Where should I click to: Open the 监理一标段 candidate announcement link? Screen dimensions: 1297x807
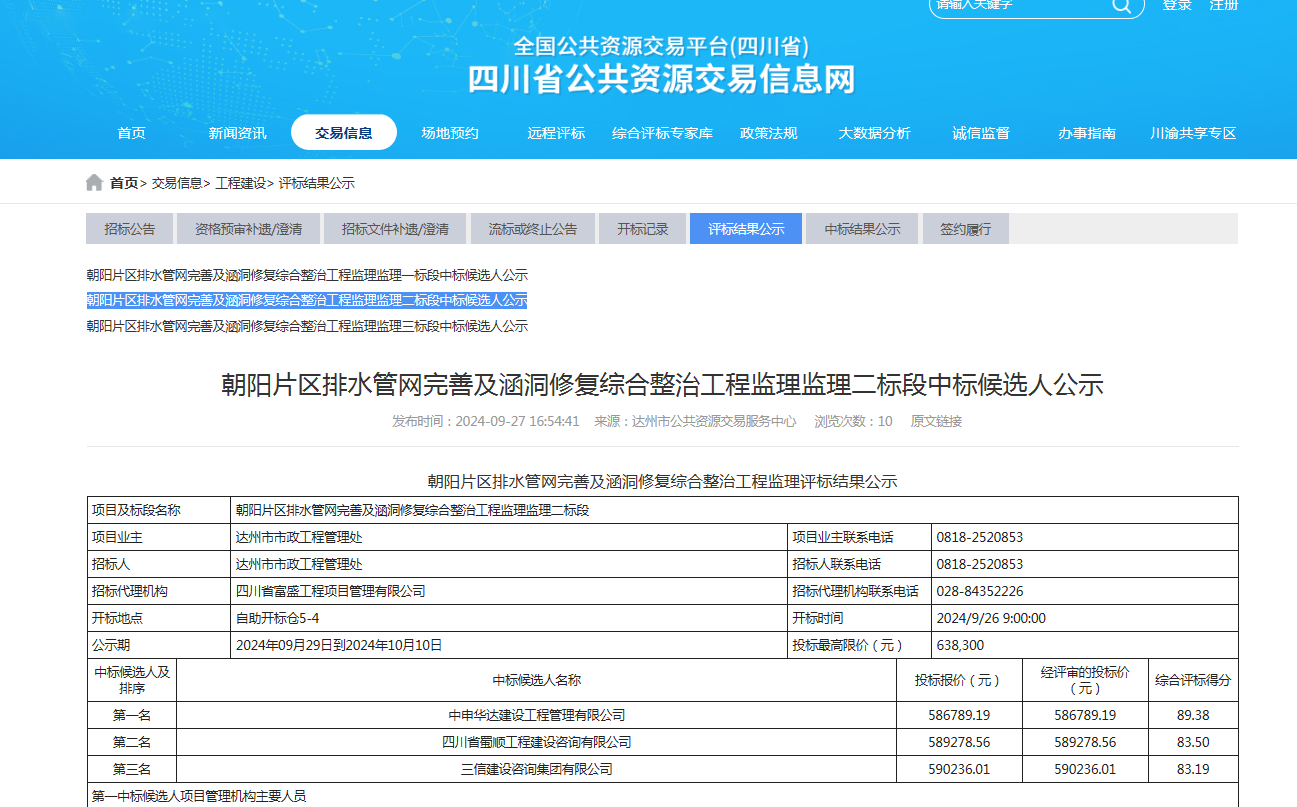coord(307,275)
